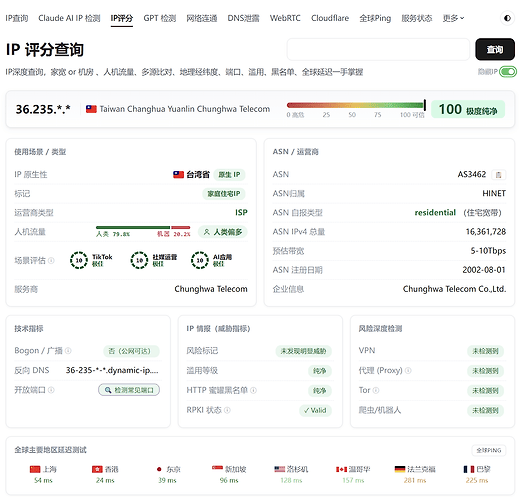
Task: Open the Cloudflare tab
Action: [330, 18]
